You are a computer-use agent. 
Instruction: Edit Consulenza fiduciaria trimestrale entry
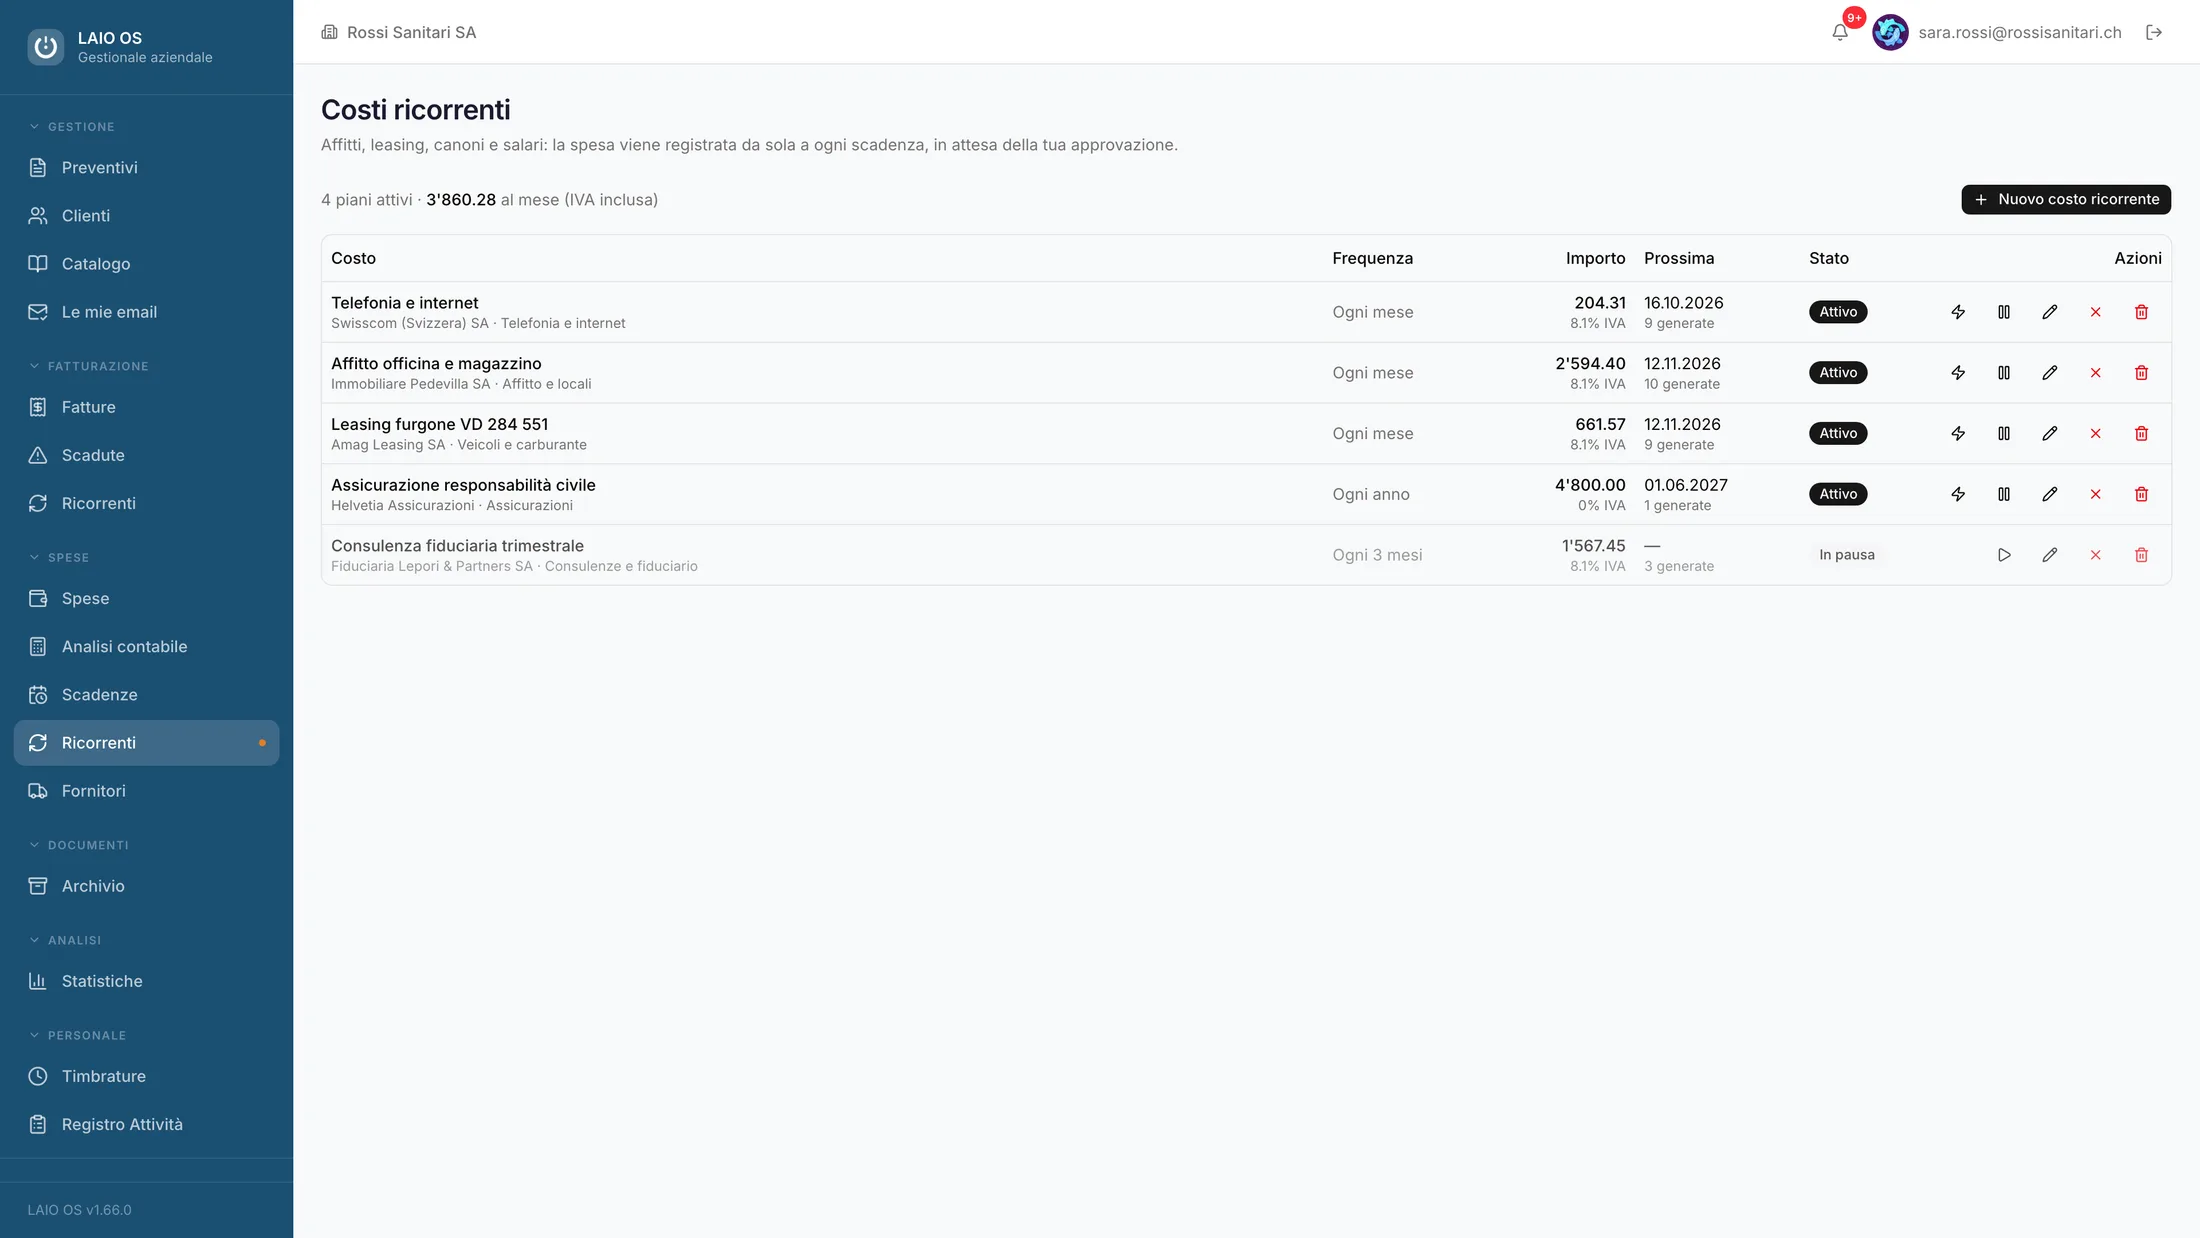2050,555
